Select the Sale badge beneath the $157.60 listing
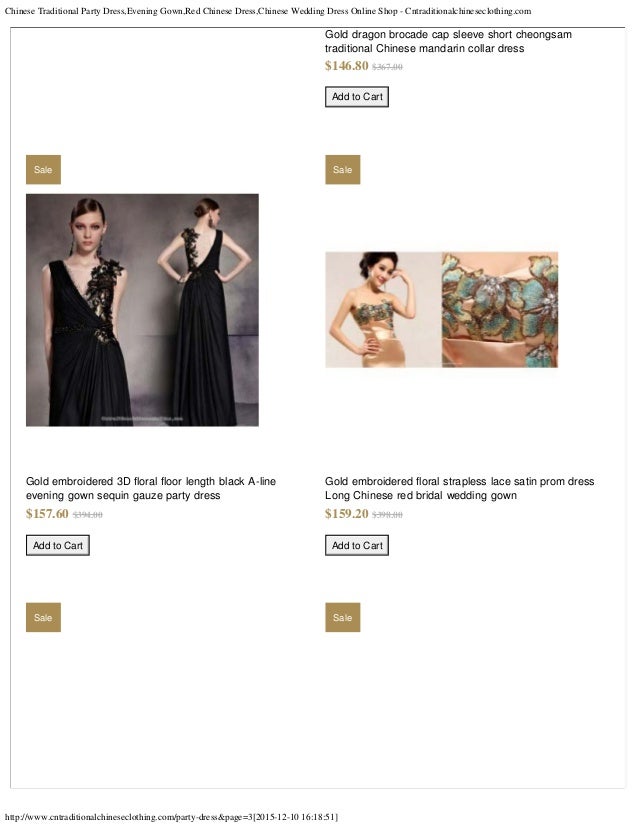The height and width of the screenshot is (826, 638). (x=43, y=617)
